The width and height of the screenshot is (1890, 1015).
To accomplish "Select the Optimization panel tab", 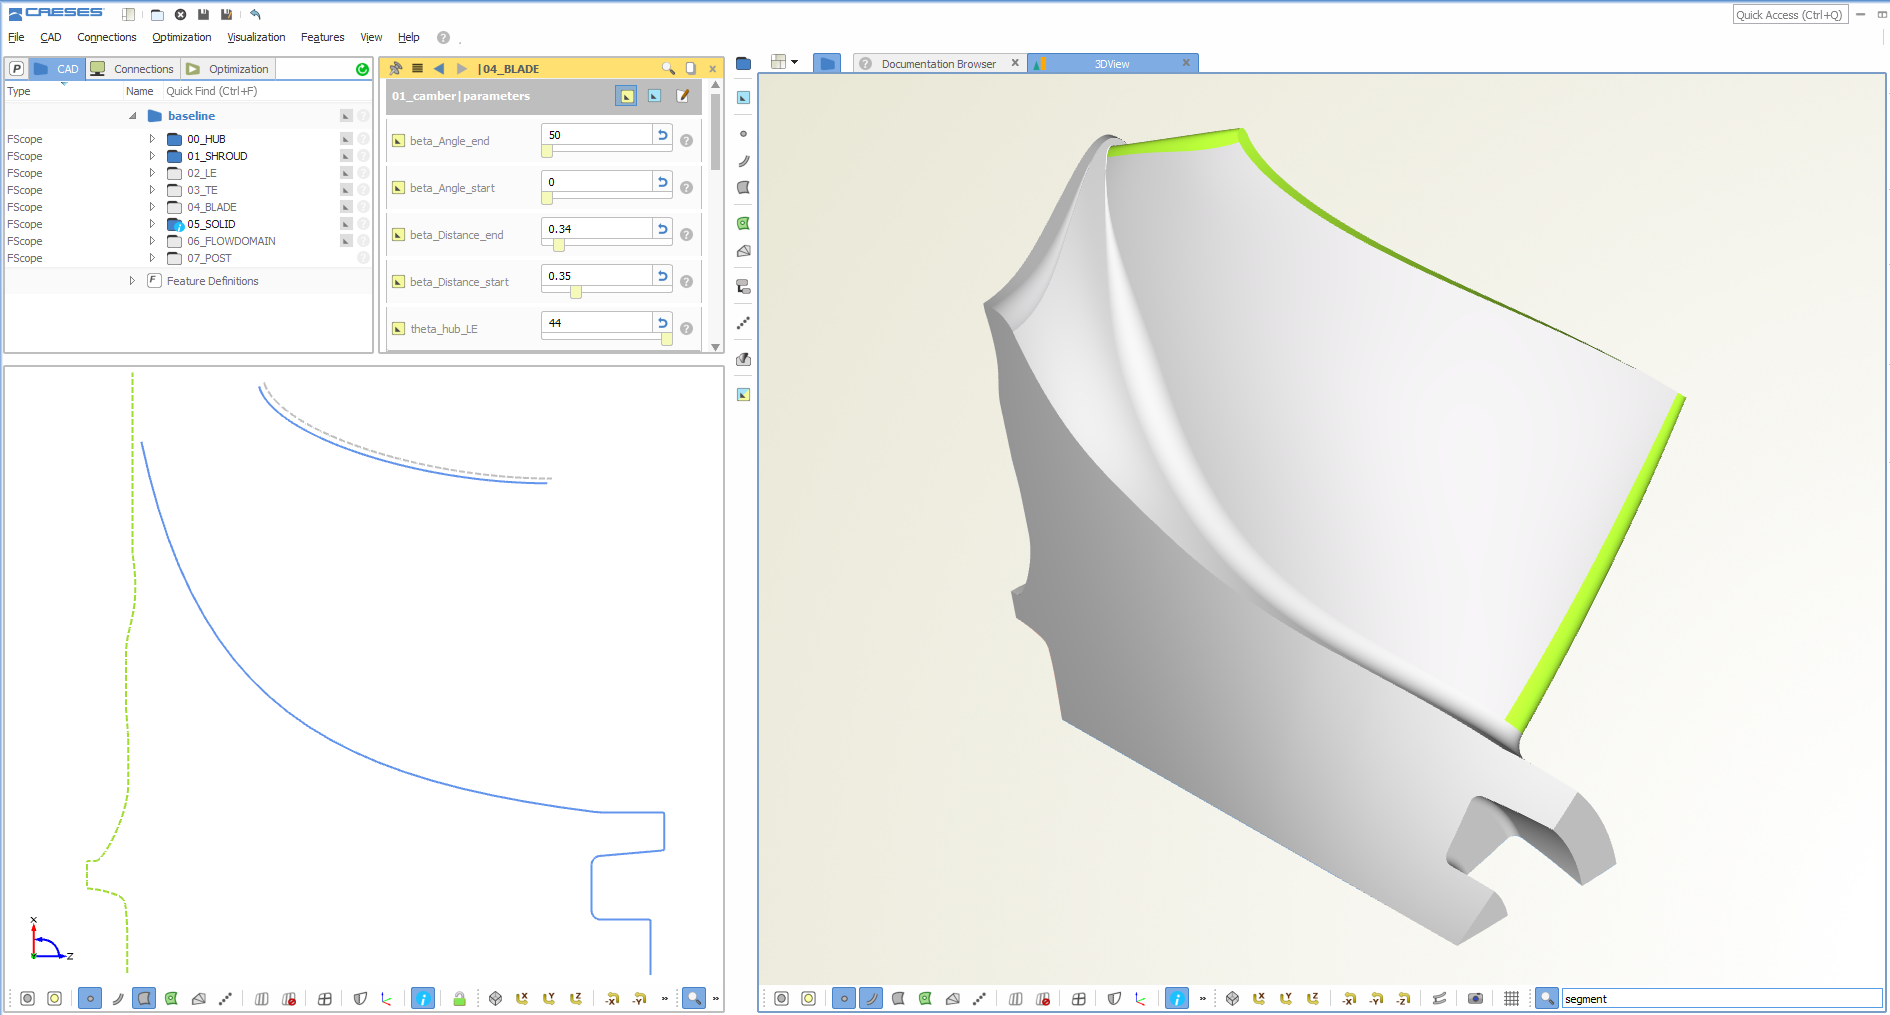I will click(228, 69).
